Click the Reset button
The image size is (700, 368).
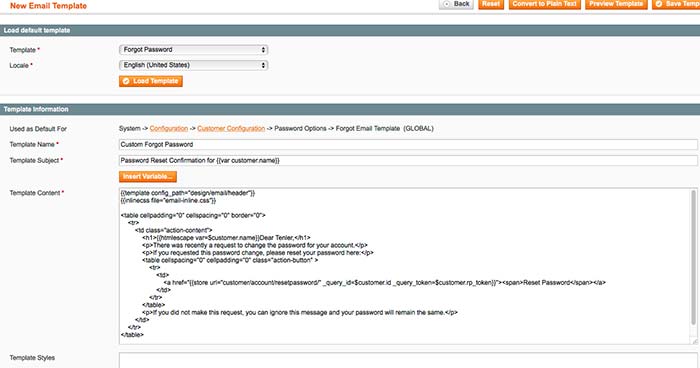(x=491, y=4)
